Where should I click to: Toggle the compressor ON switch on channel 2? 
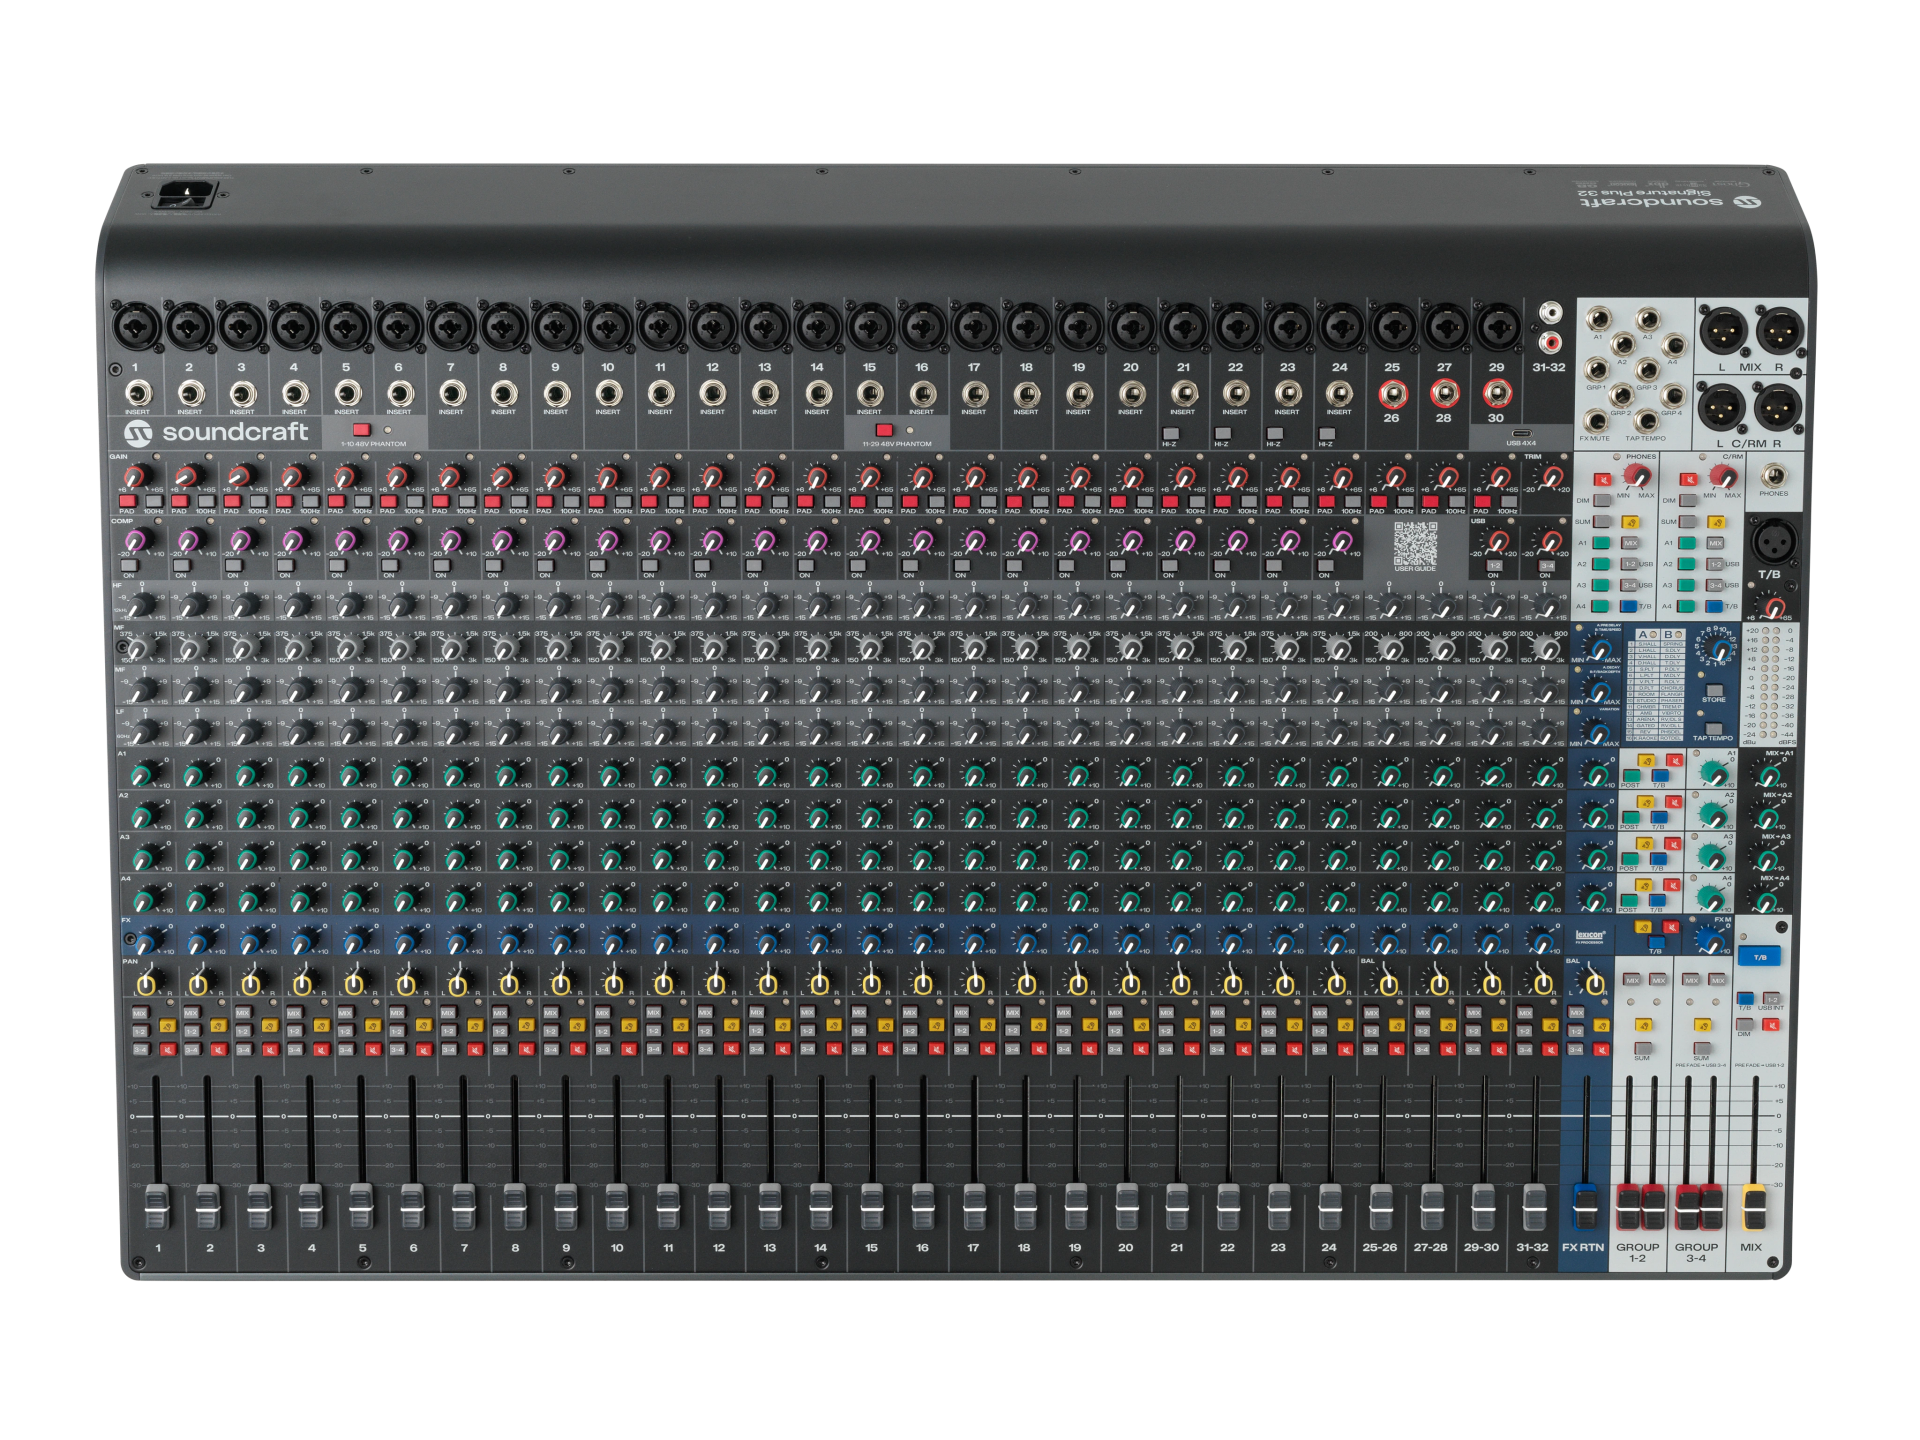pos(181,566)
